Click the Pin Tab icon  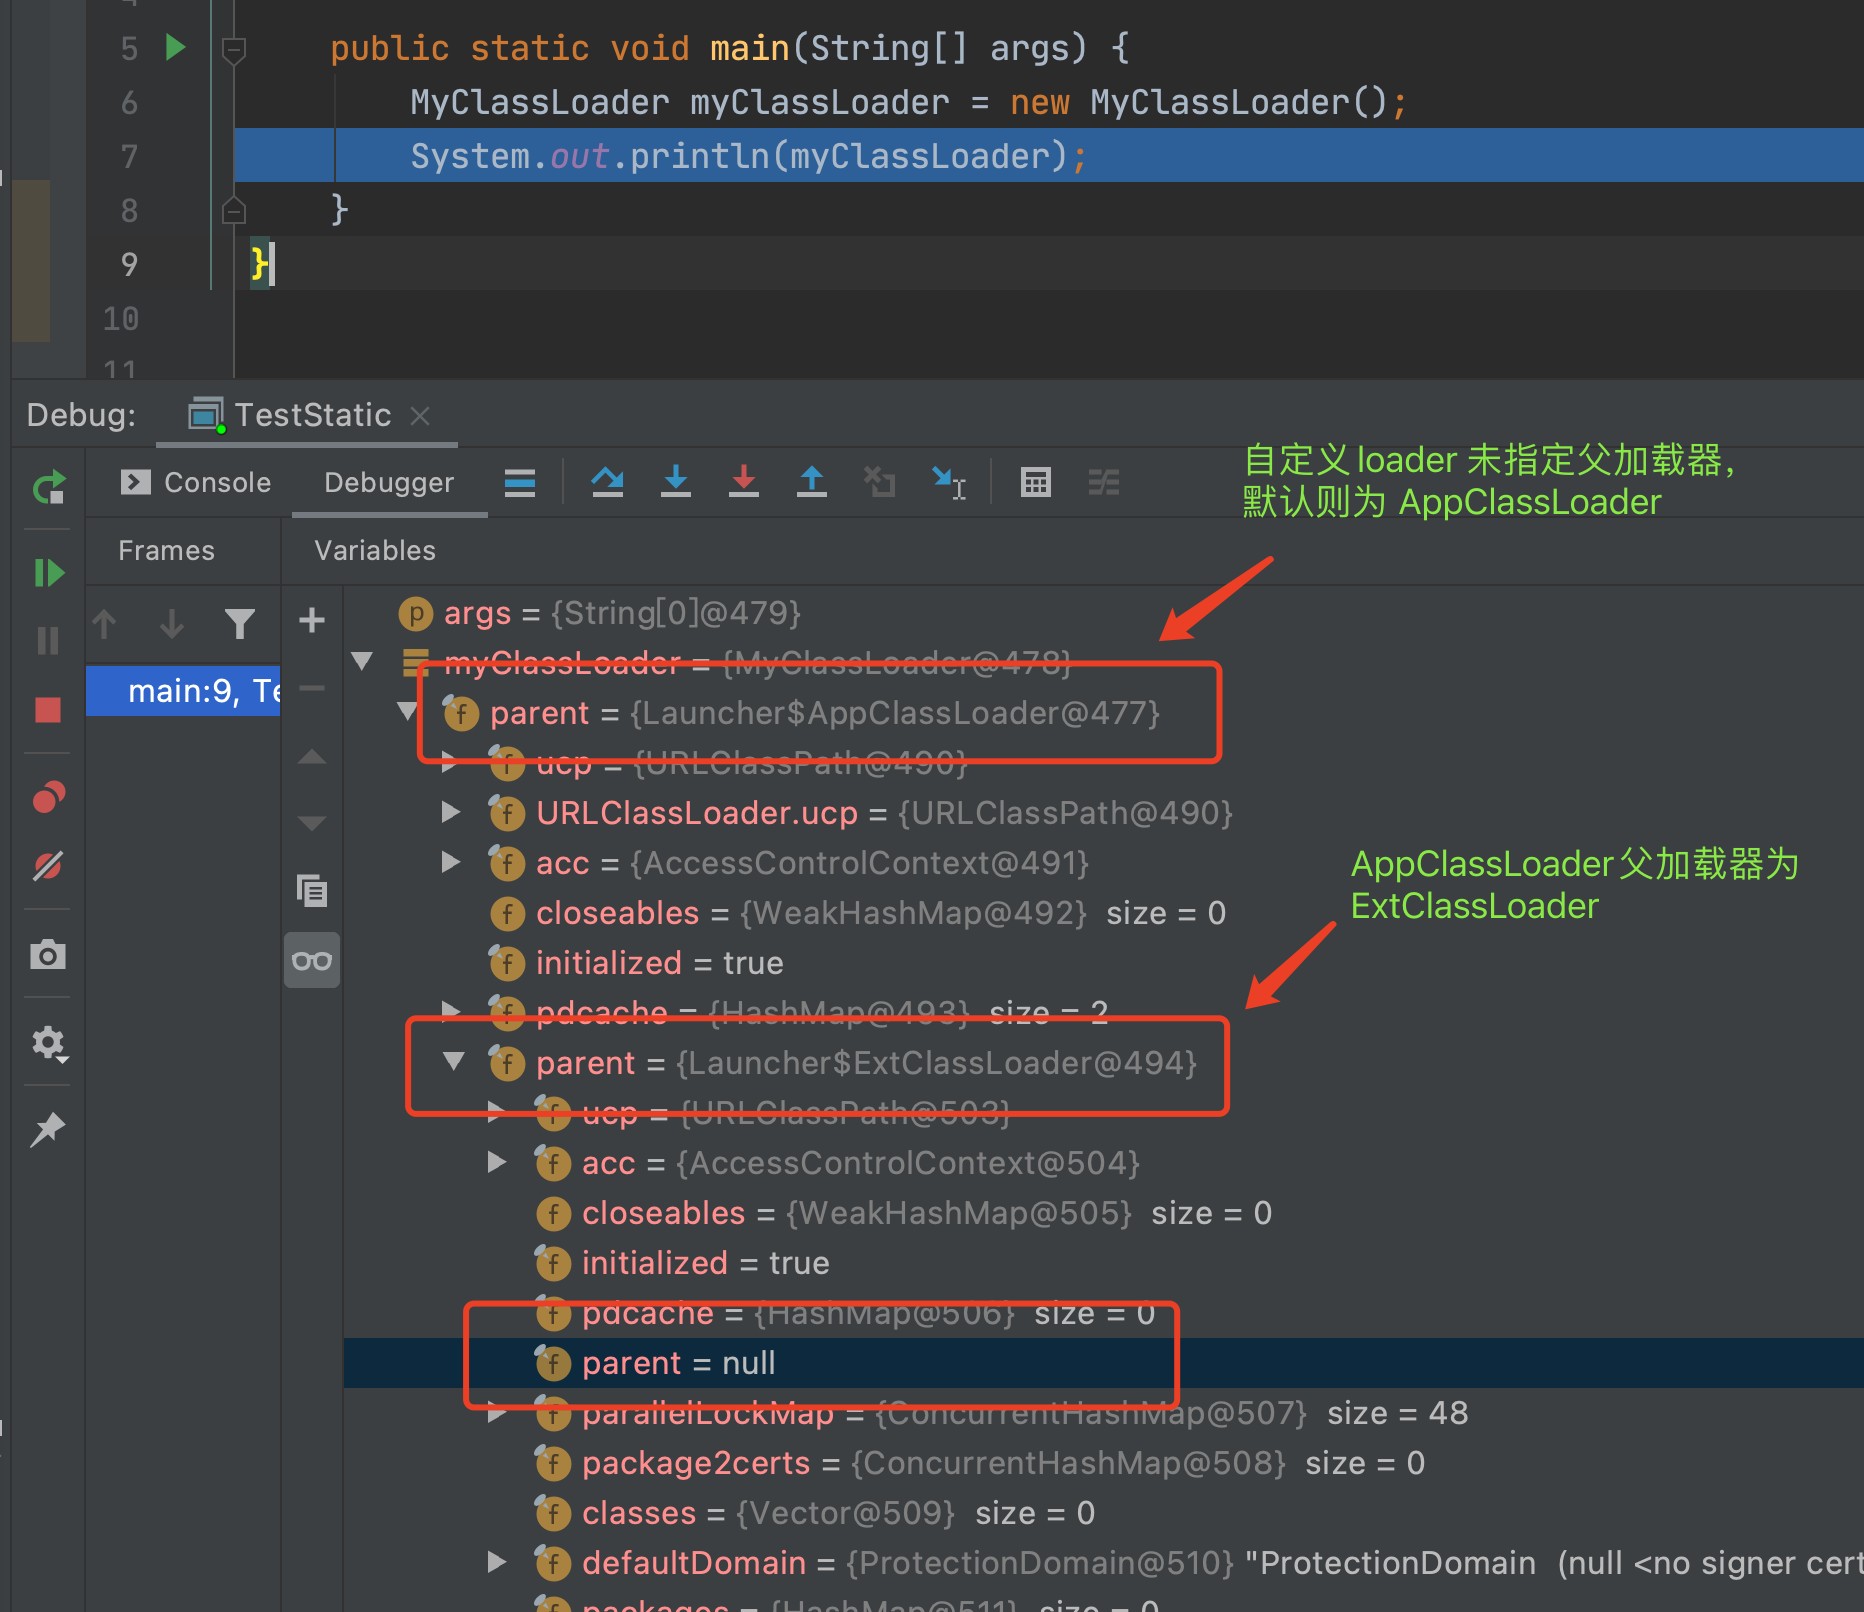[48, 1130]
